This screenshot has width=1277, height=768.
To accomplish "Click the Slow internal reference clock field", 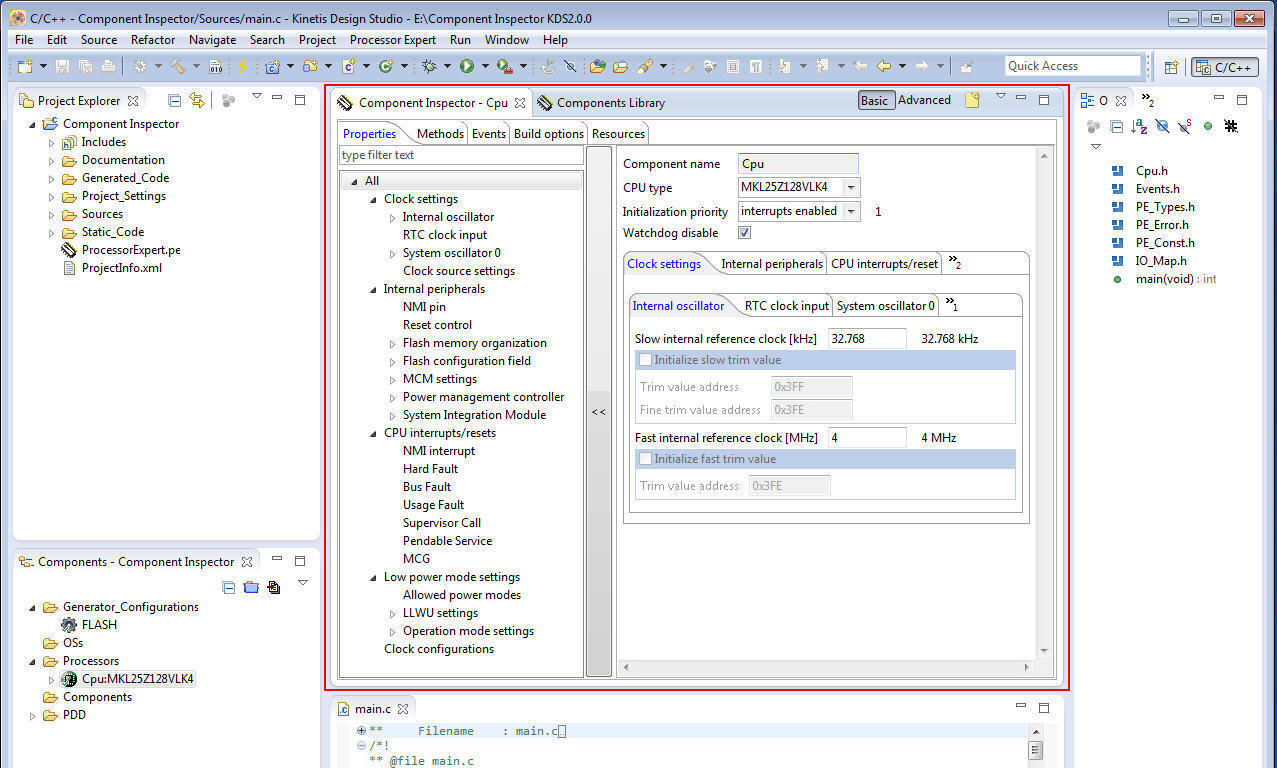I will [x=867, y=338].
